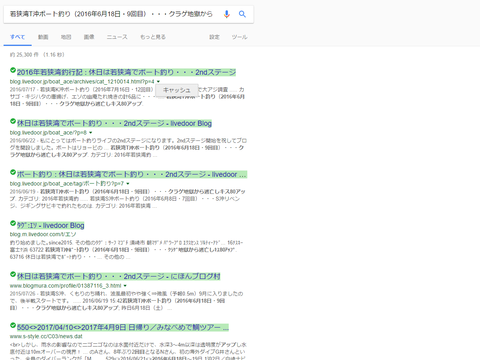Open the もっと見る menu
Screen dimensions: 480x360
coord(153,37)
